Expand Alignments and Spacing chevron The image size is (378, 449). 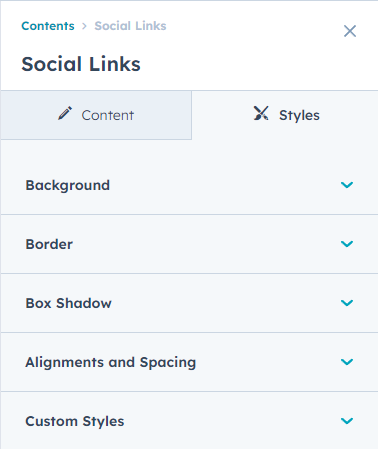[347, 362]
